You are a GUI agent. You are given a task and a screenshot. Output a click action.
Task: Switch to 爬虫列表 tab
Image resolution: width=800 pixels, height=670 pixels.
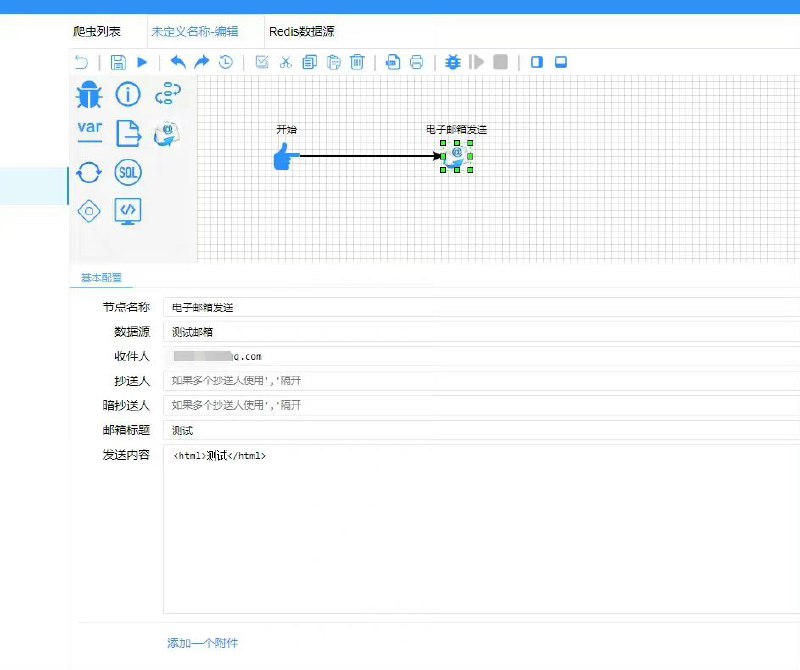tap(96, 31)
